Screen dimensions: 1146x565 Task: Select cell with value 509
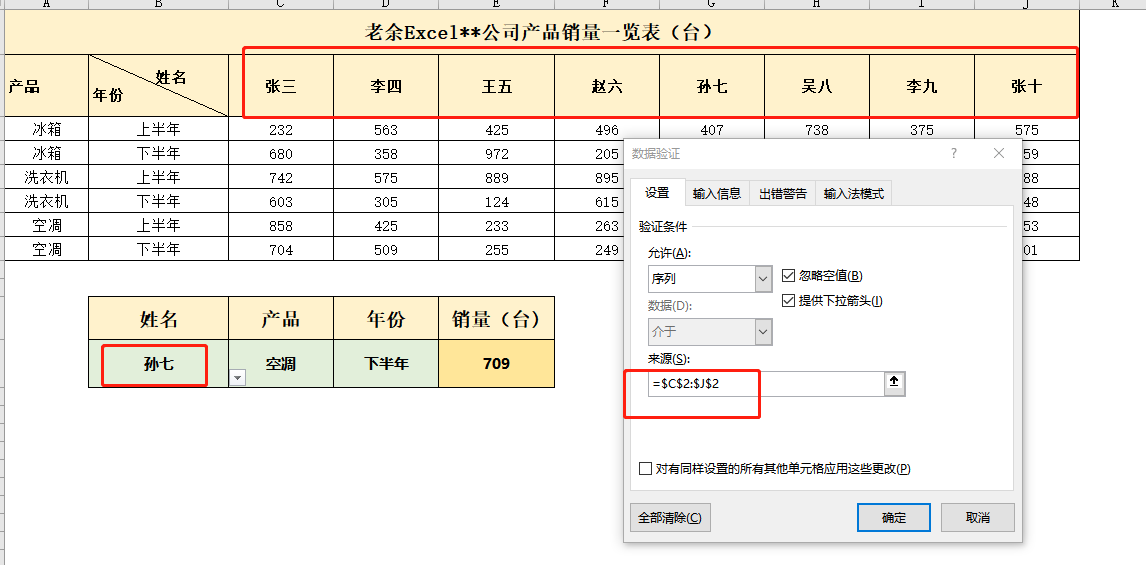pyautogui.click(x=386, y=249)
